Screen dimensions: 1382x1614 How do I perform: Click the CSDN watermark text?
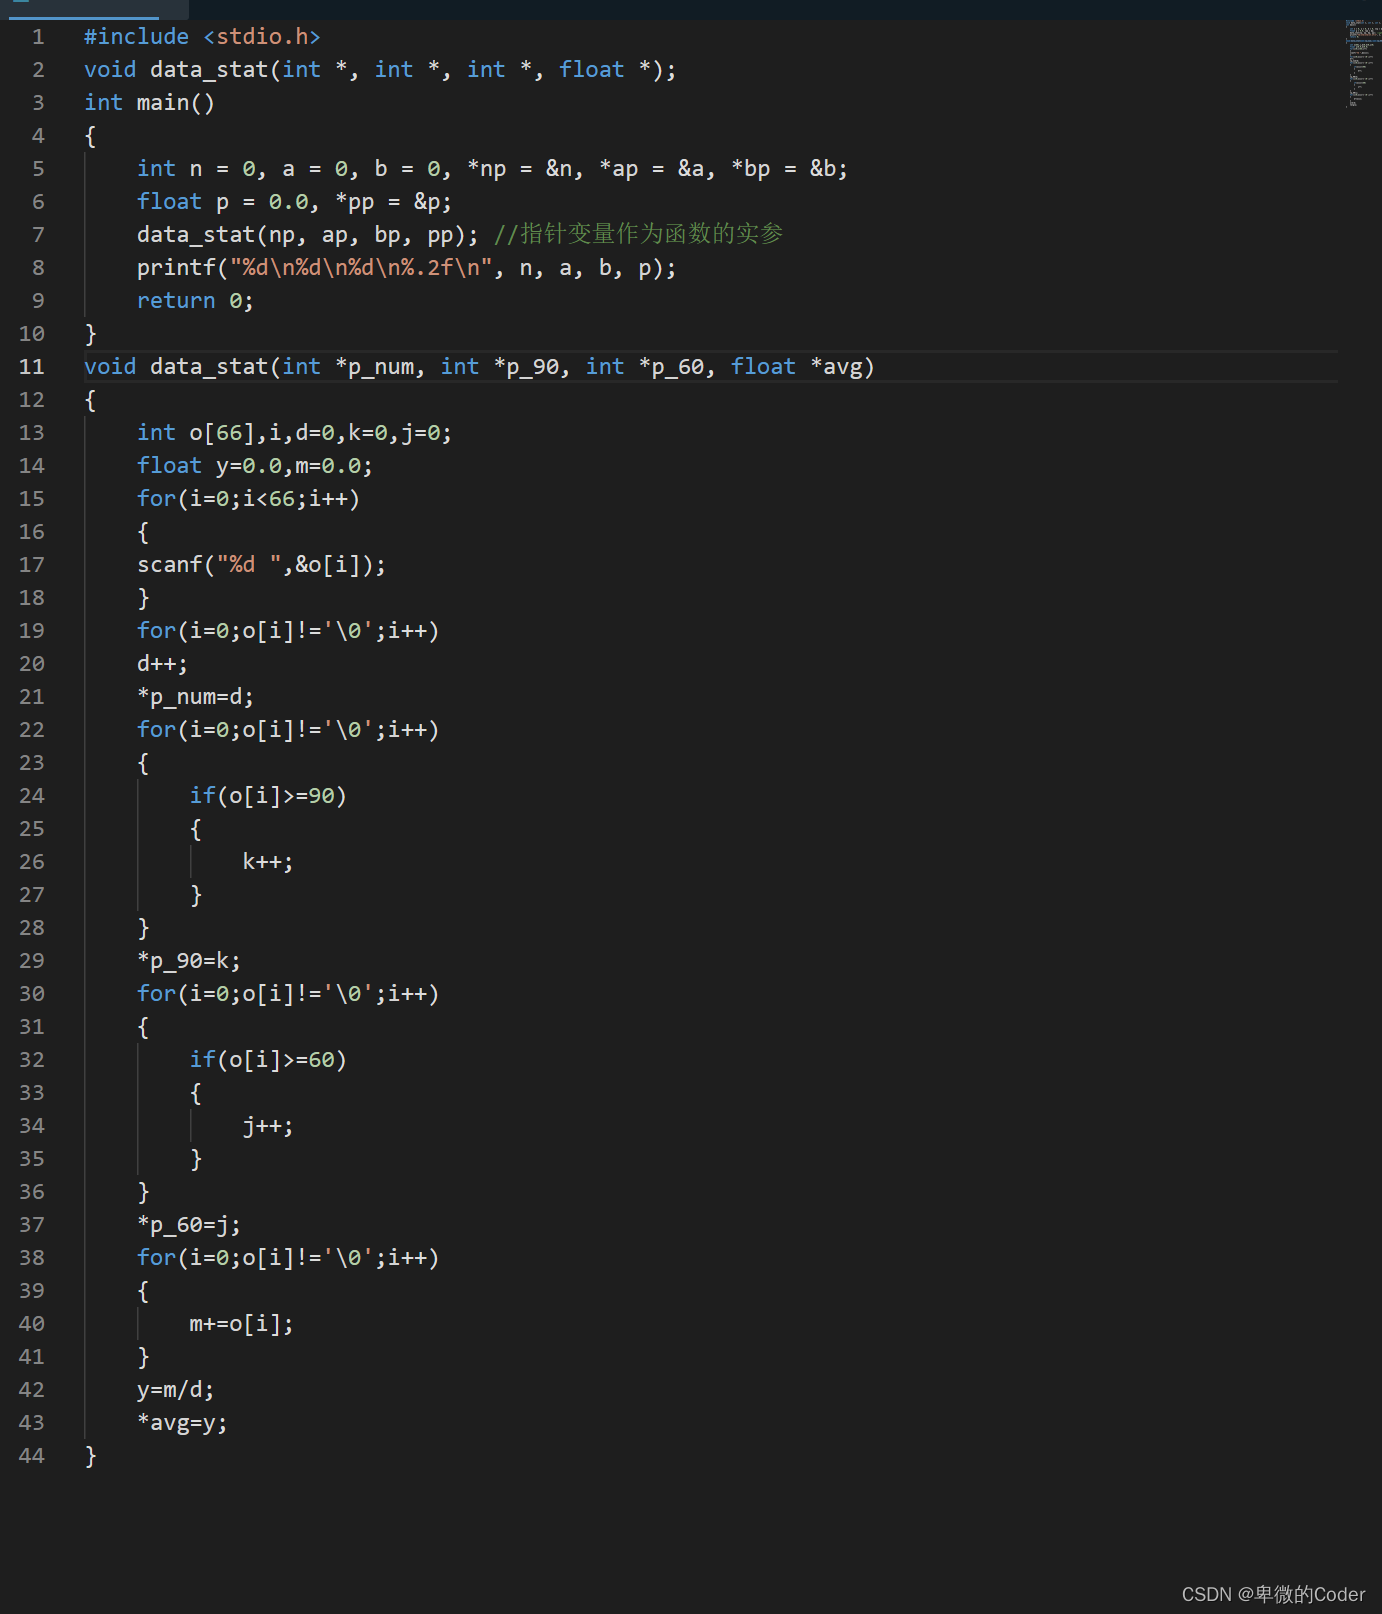pyautogui.click(x=1272, y=1594)
